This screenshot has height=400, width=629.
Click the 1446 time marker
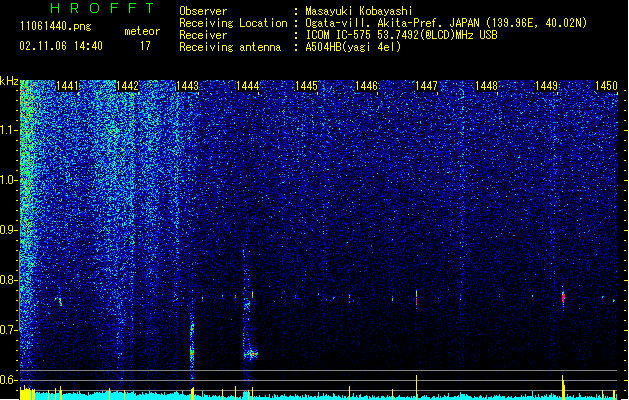pos(367,86)
